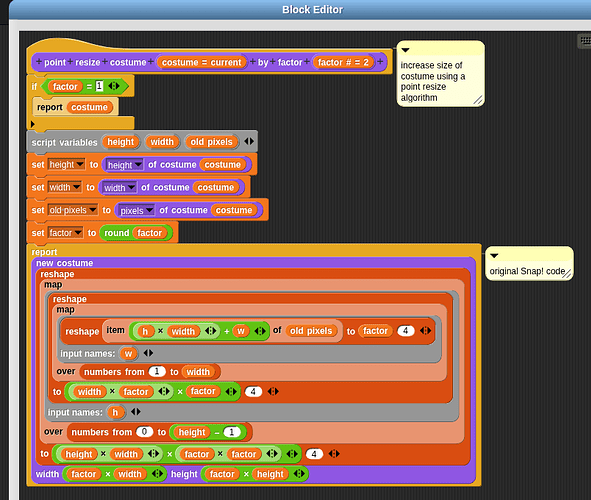Open the old pixels variable dropdown

pyautogui.click(x=93, y=210)
